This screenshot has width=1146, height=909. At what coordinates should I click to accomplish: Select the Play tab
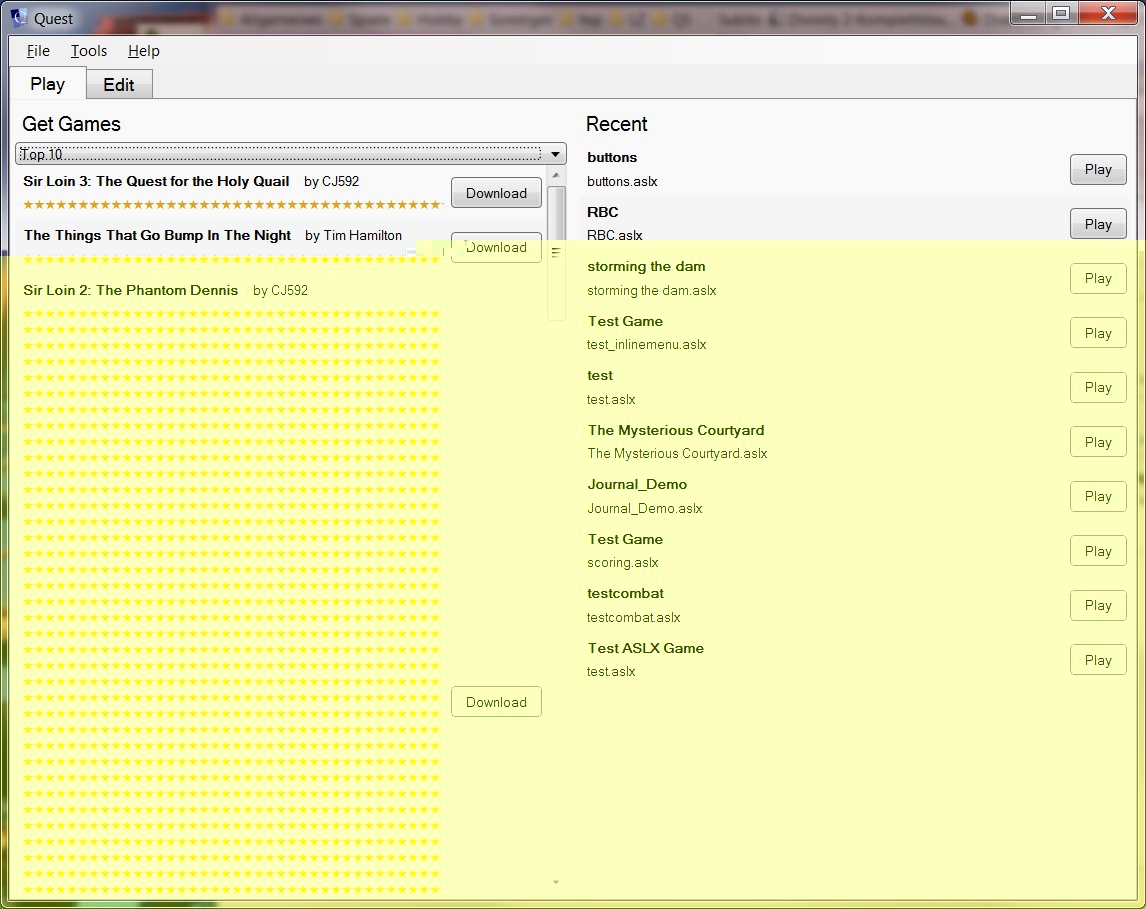[47, 84]
